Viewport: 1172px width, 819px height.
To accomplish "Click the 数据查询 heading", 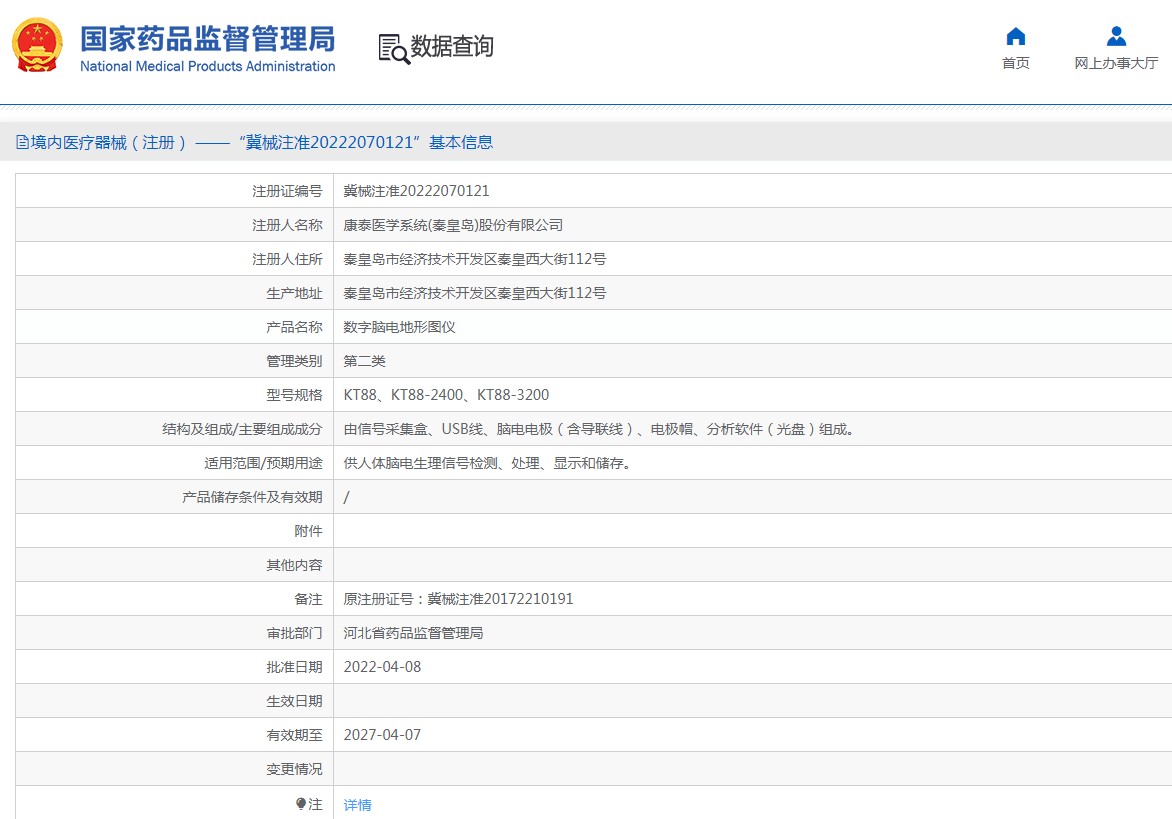I will click(x=451, y=46).
